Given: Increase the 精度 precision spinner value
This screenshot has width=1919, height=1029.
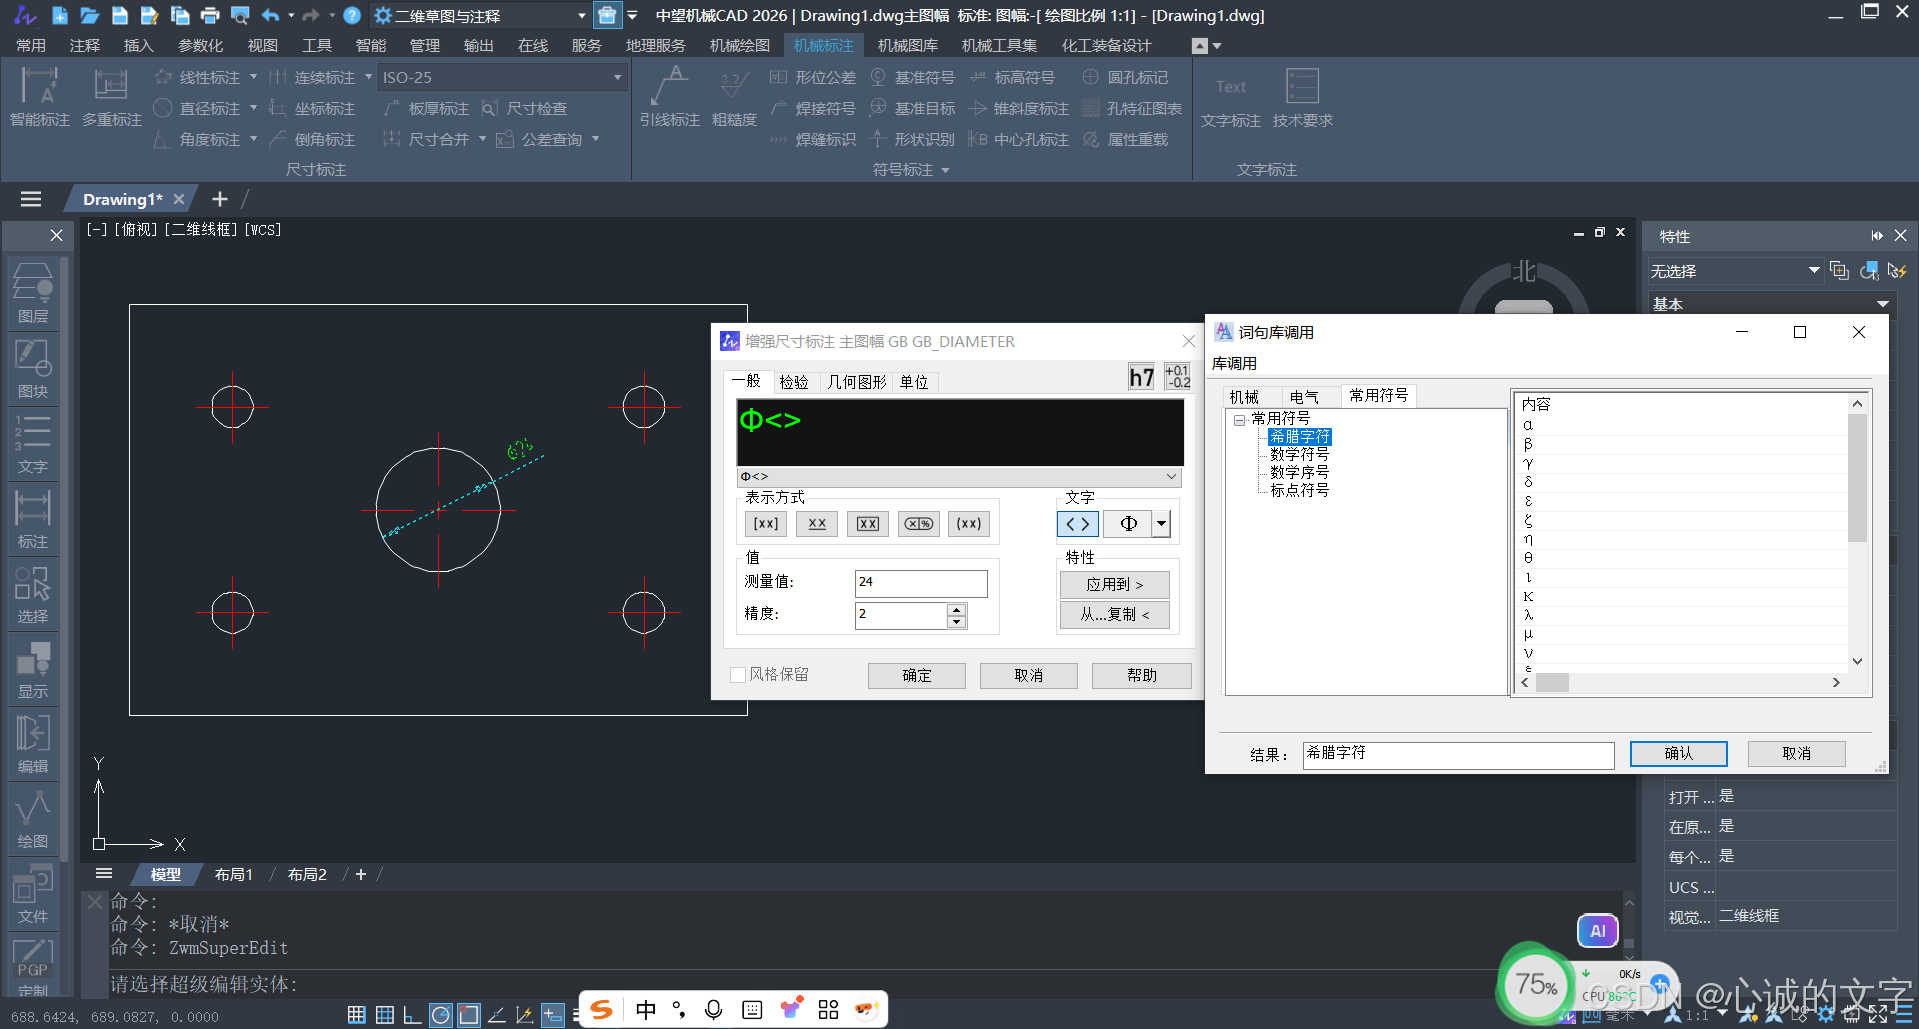Looking at the screenshot, I should click(x=957, y=609).
